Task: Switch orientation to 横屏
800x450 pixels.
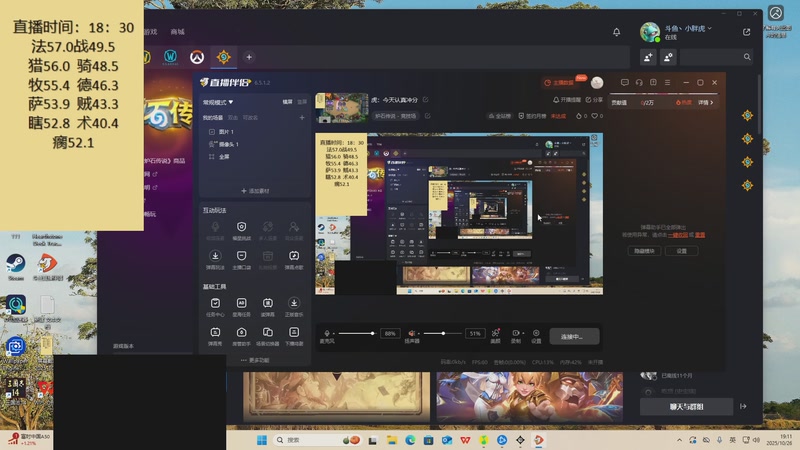Action: tap(288, 102)
